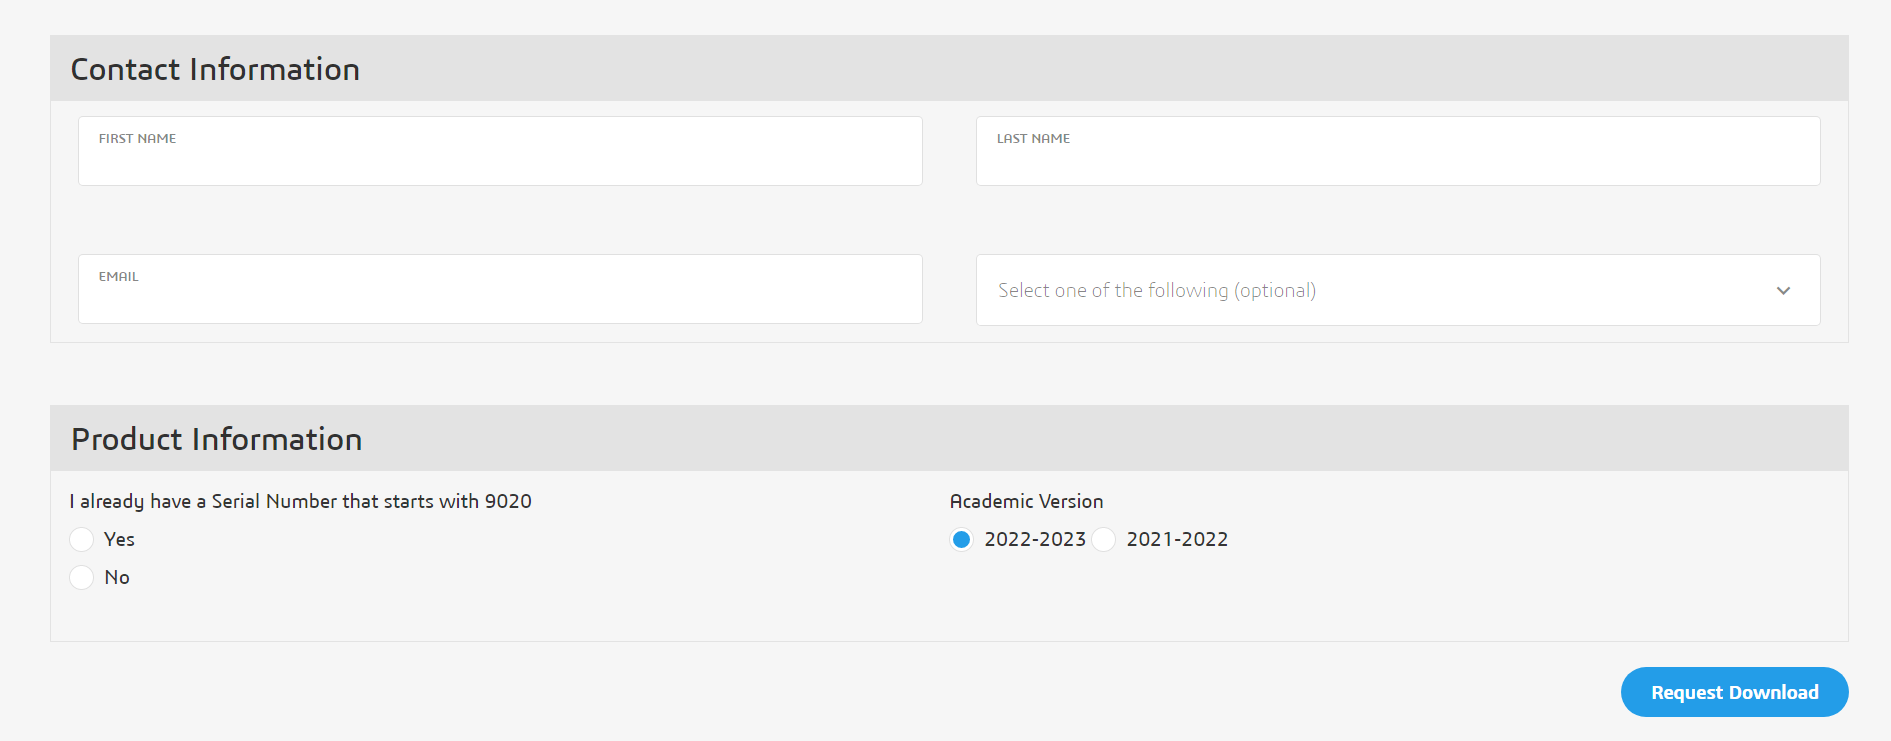Select the No radio button for serial number

coord(82,578)
